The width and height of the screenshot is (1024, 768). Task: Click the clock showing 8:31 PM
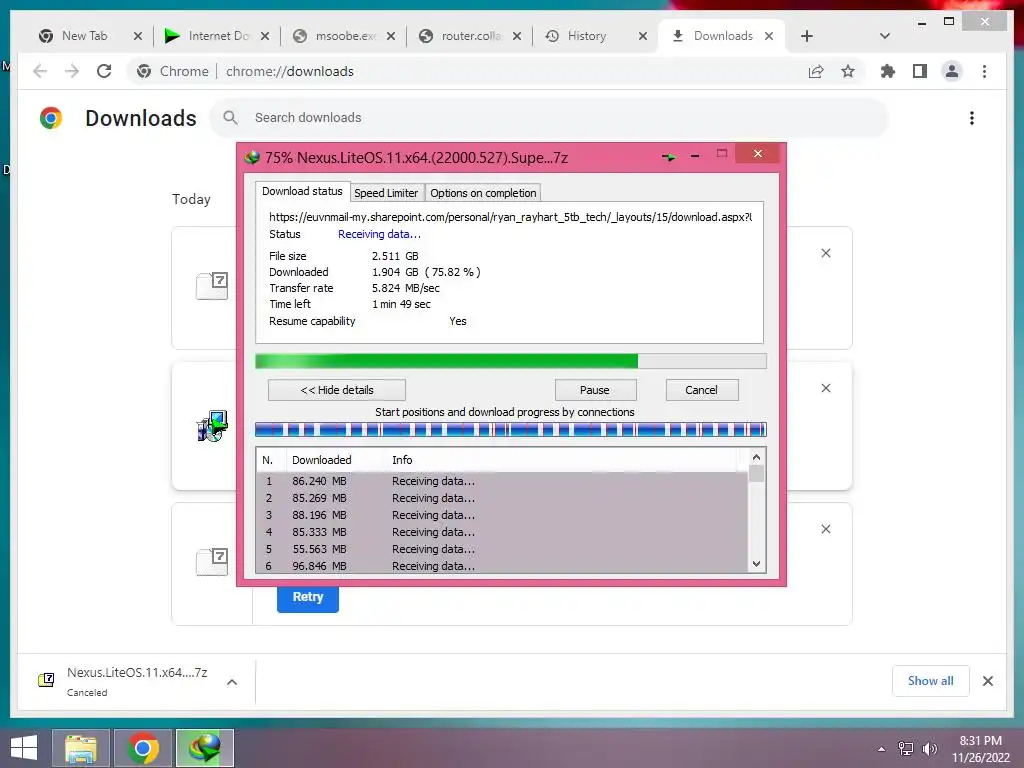pyautogui.click(x=980, y=741)
